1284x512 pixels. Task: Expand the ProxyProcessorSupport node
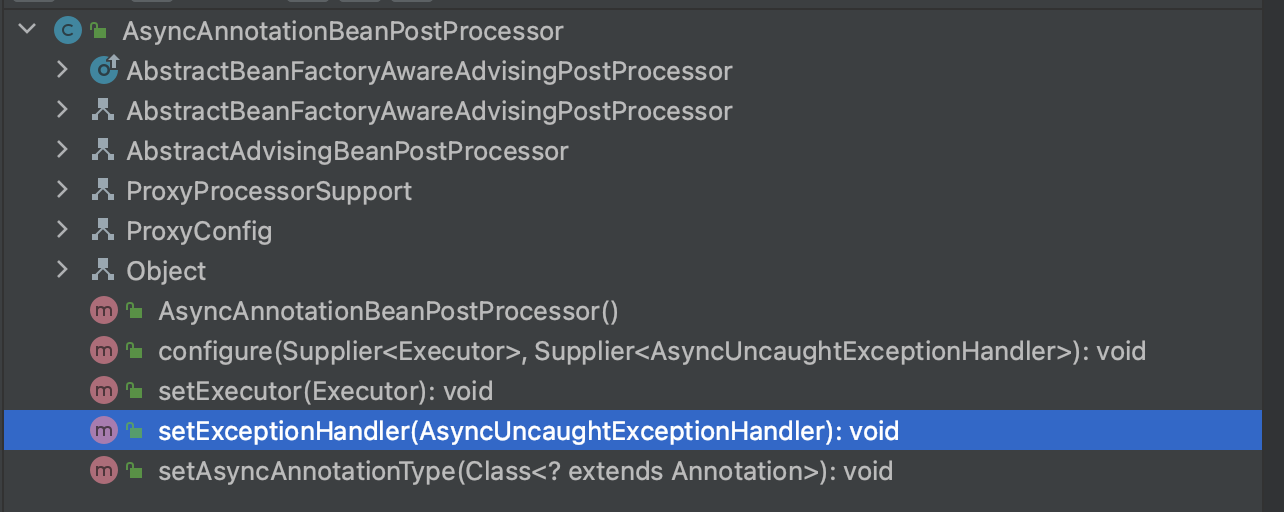[x=62, y=190]
